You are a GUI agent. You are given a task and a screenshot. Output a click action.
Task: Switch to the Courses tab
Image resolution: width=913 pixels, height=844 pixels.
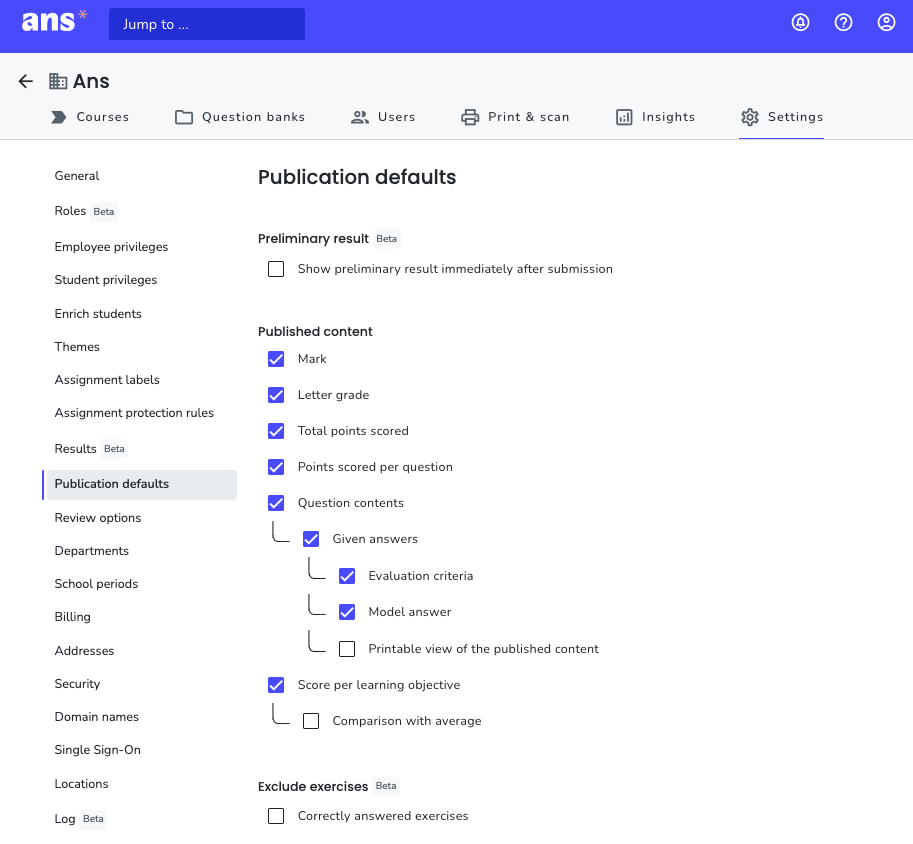point(90,117)
